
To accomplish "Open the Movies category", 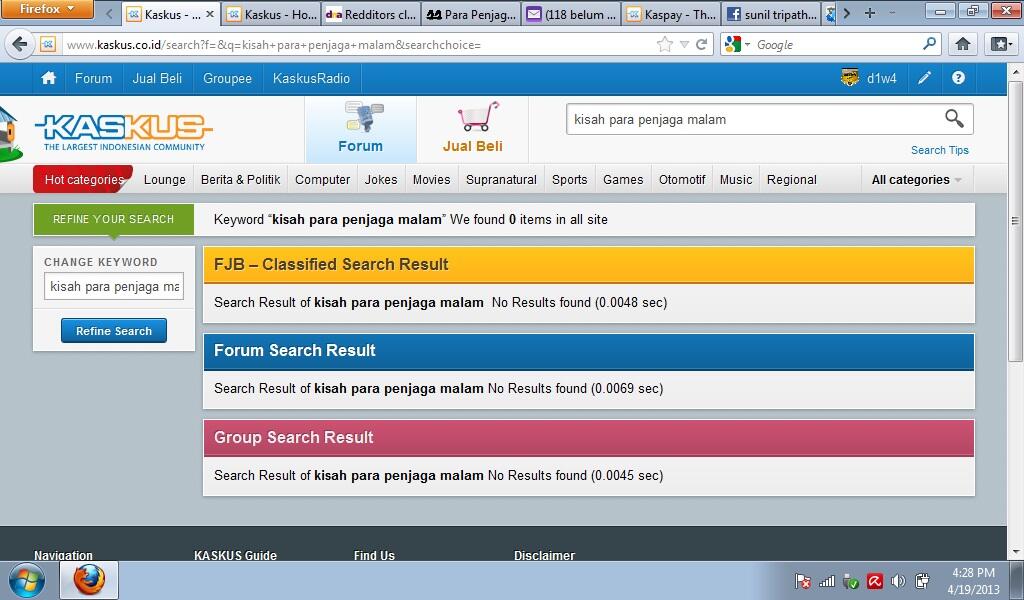I will coord(432,180).
